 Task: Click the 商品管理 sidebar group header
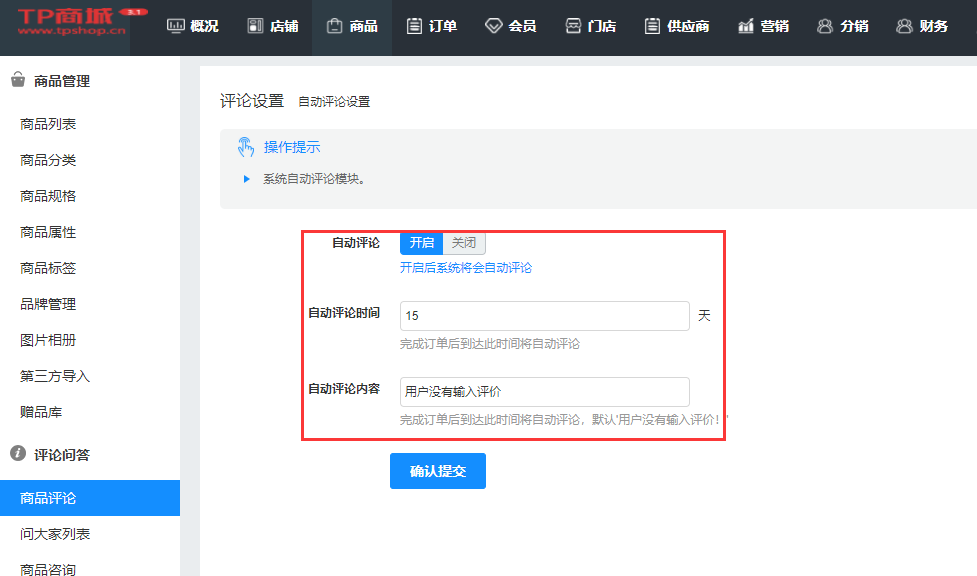click(x=61, y=82)
